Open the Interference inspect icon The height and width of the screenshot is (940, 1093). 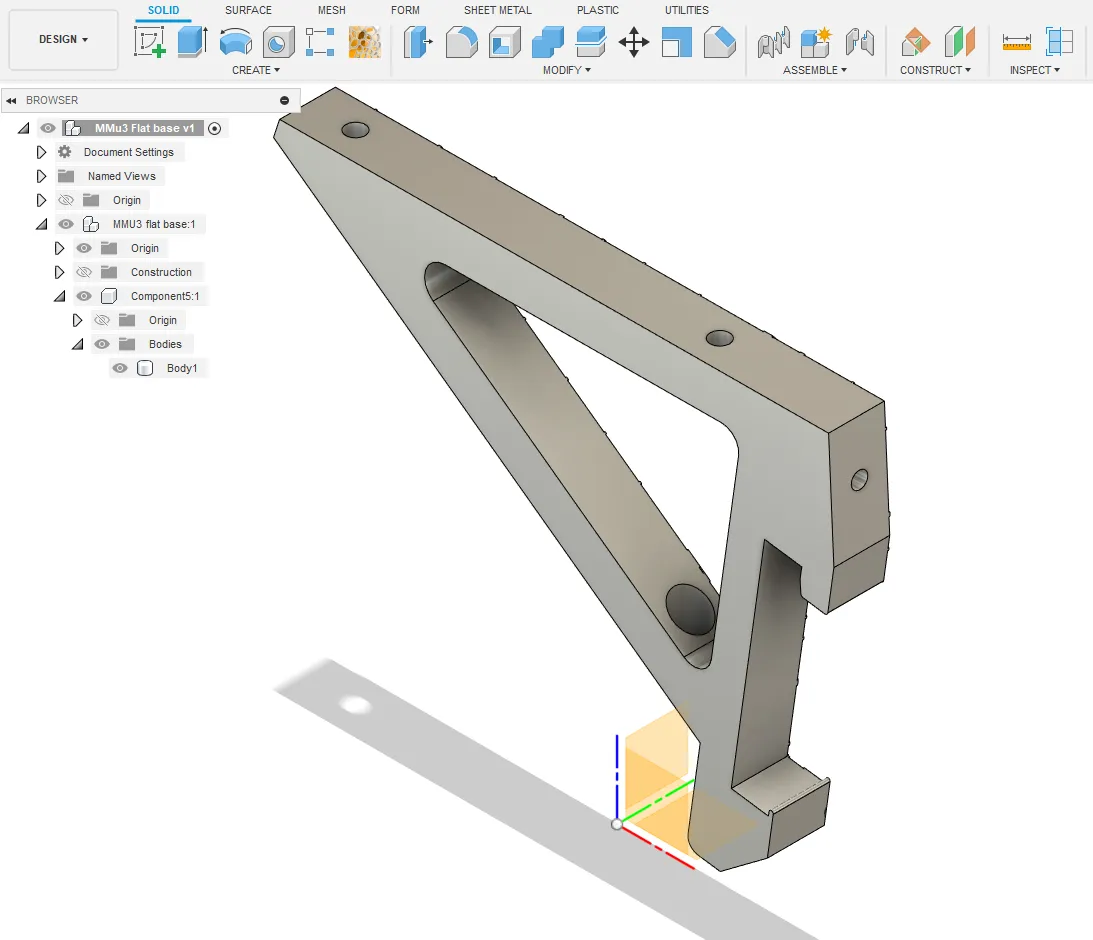pos(1060,42)
